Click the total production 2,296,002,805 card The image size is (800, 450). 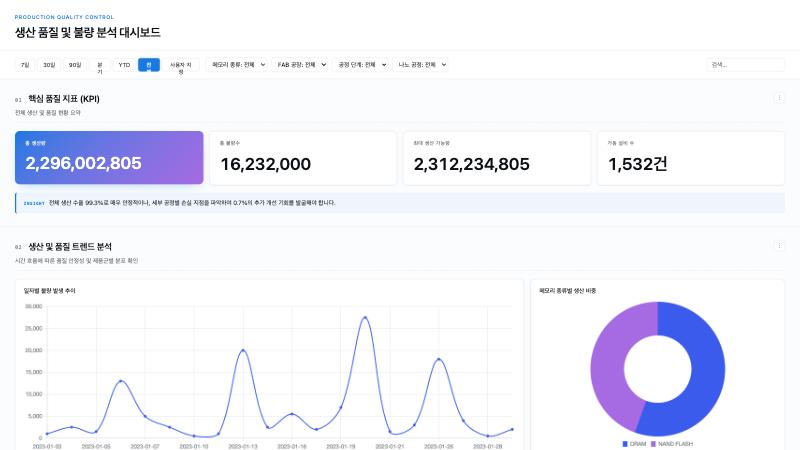click(109, 158)
